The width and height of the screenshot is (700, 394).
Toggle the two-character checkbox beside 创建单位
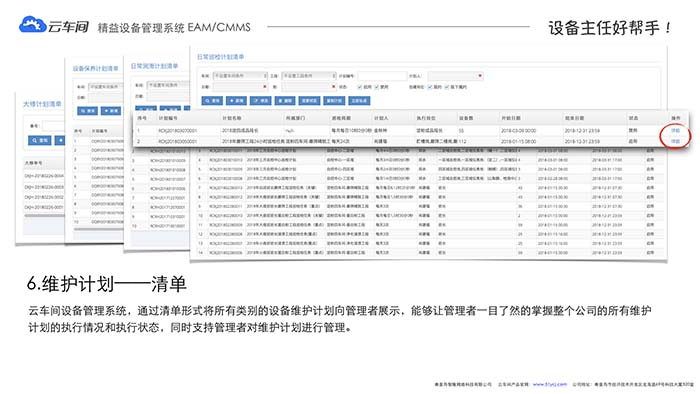click(429, 87)
